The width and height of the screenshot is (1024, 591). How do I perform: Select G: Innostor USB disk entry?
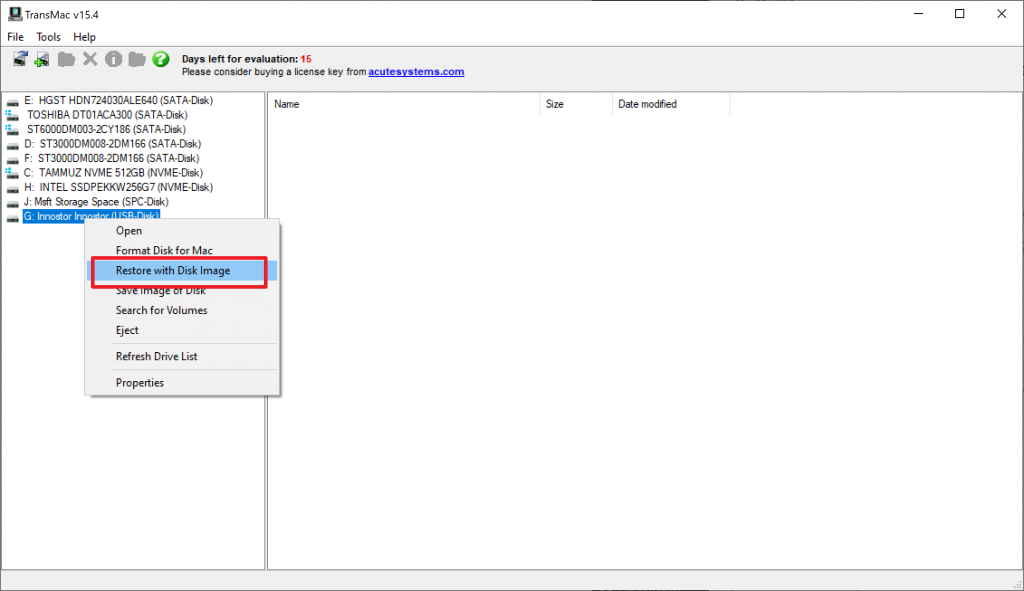[91, 216]
